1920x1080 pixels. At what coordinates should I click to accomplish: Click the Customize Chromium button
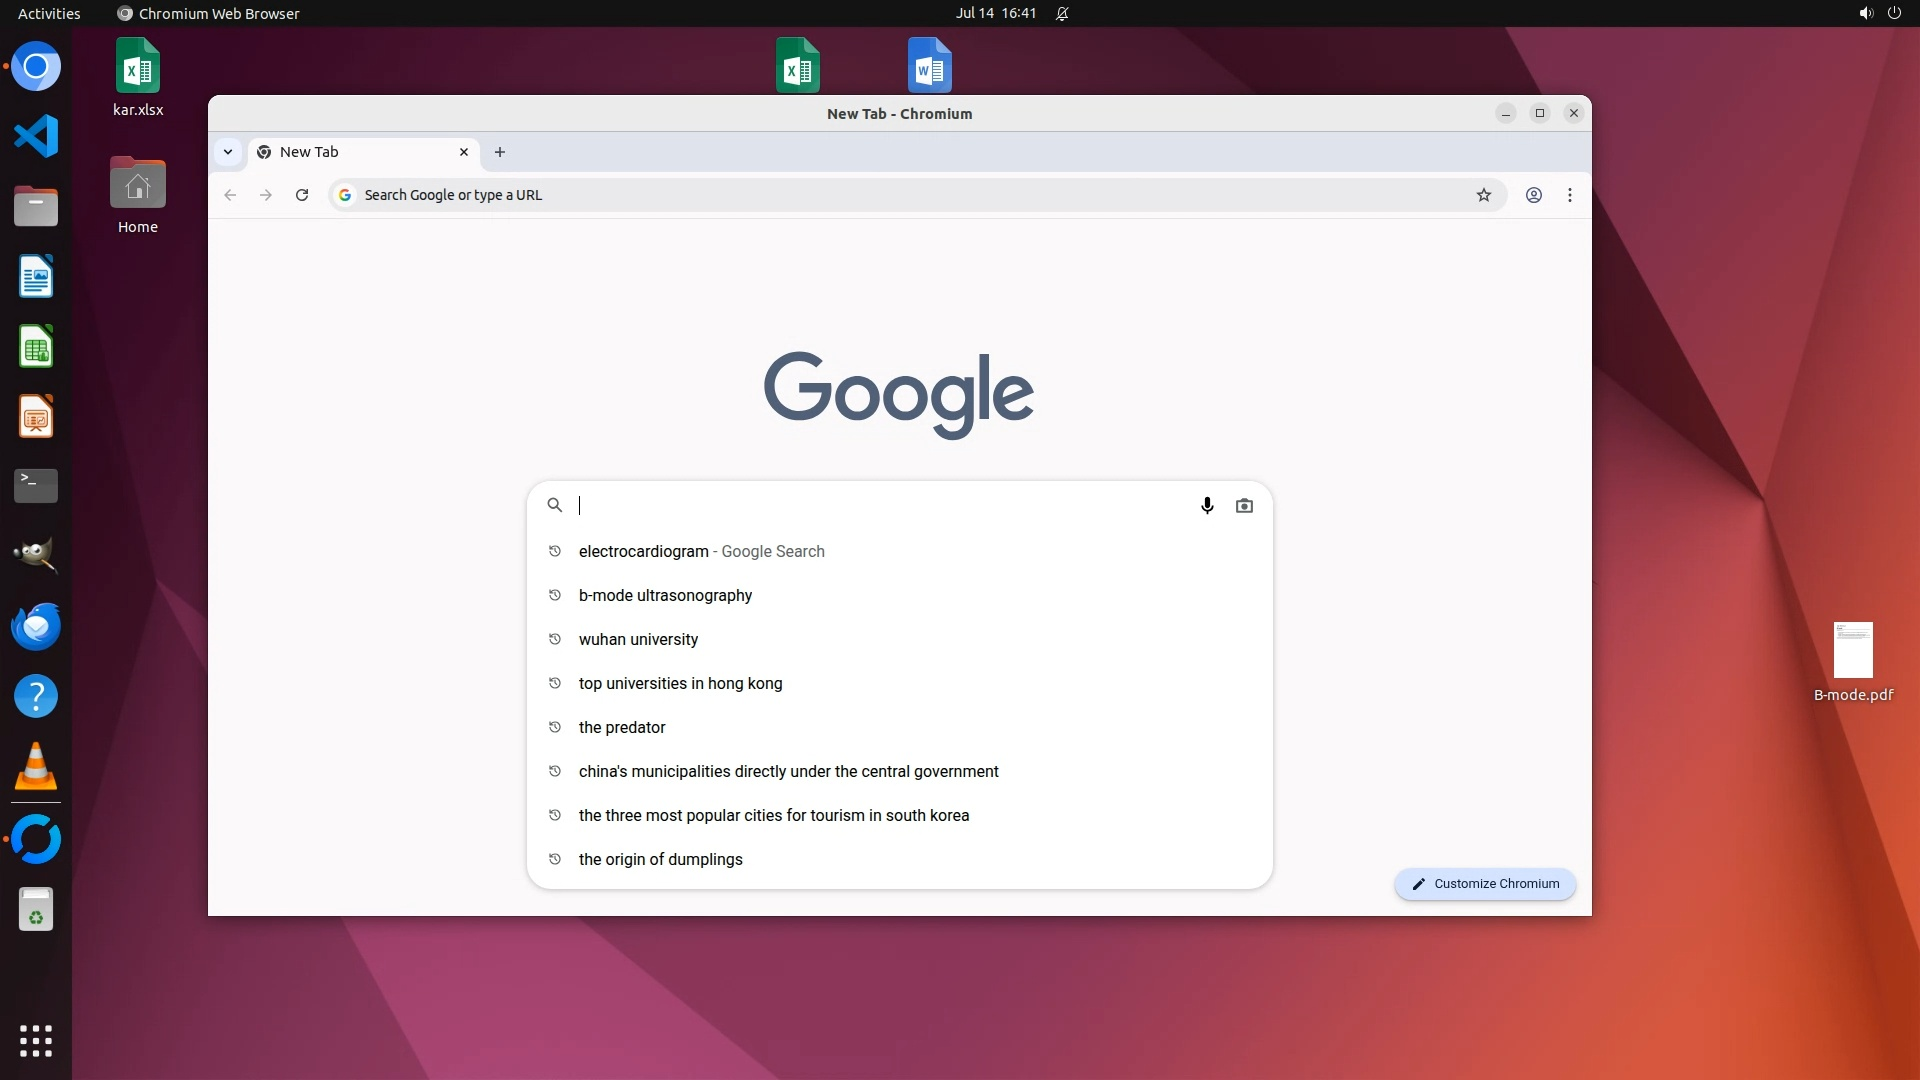1485,884
